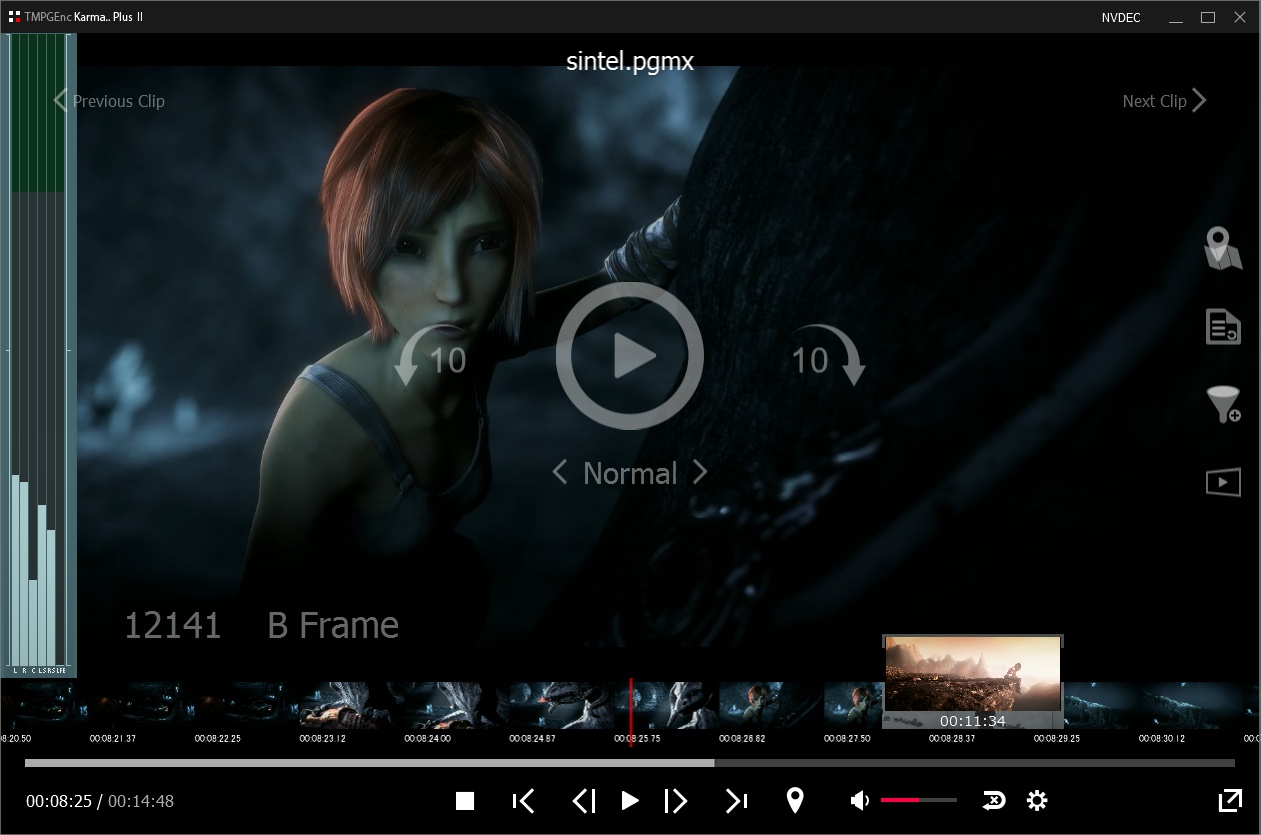
Task: Stop playback with the square button
Action: pos(465,800)
